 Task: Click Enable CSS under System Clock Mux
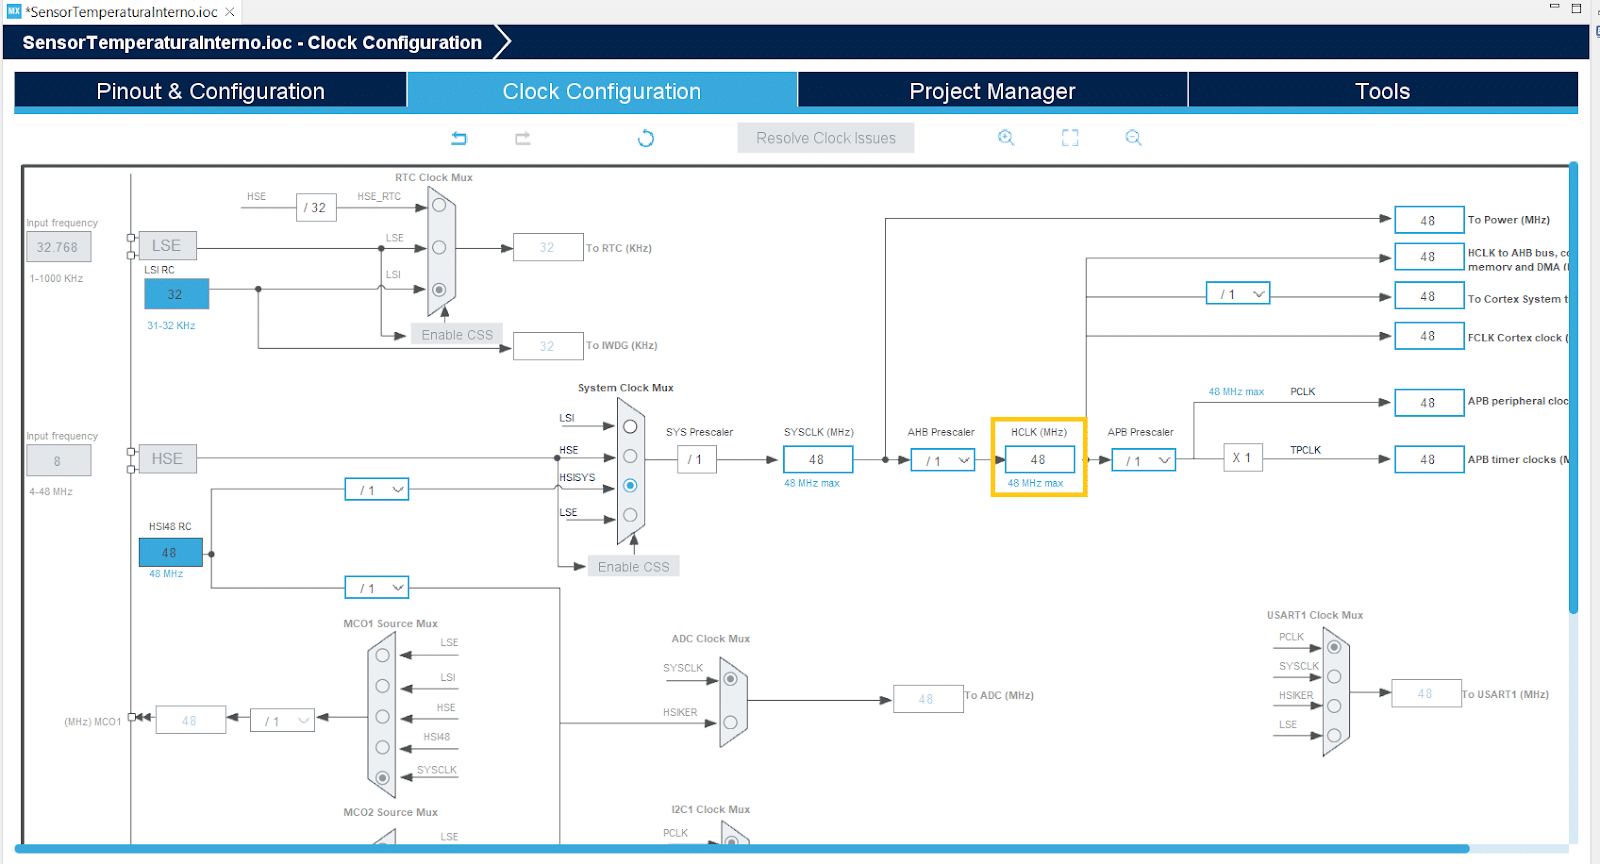point(633,567)
